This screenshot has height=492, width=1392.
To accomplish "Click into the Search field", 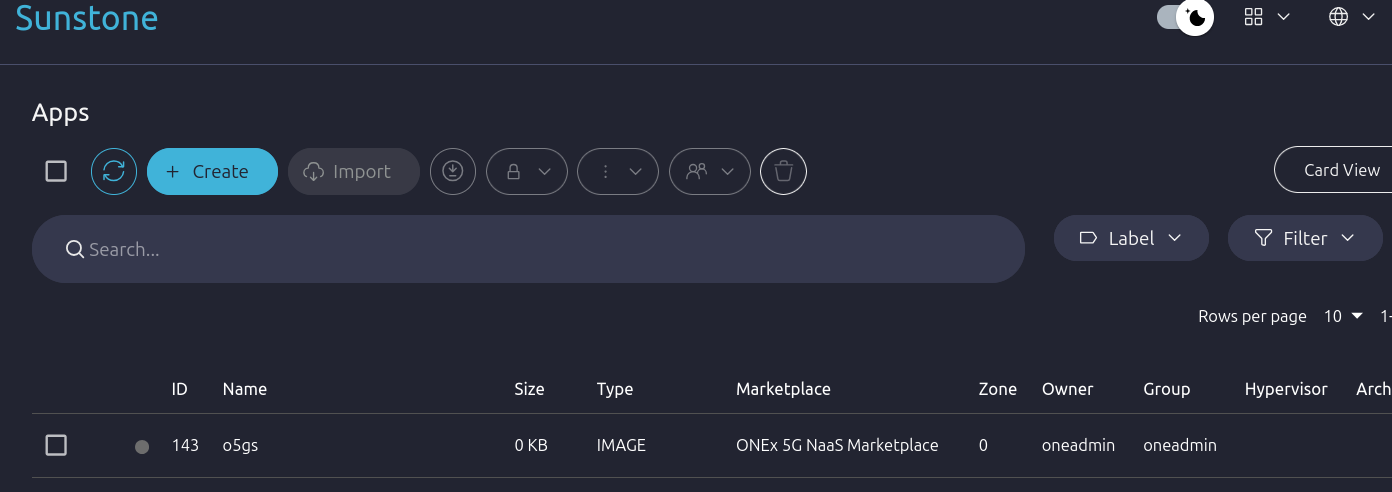I will [528, 249].
